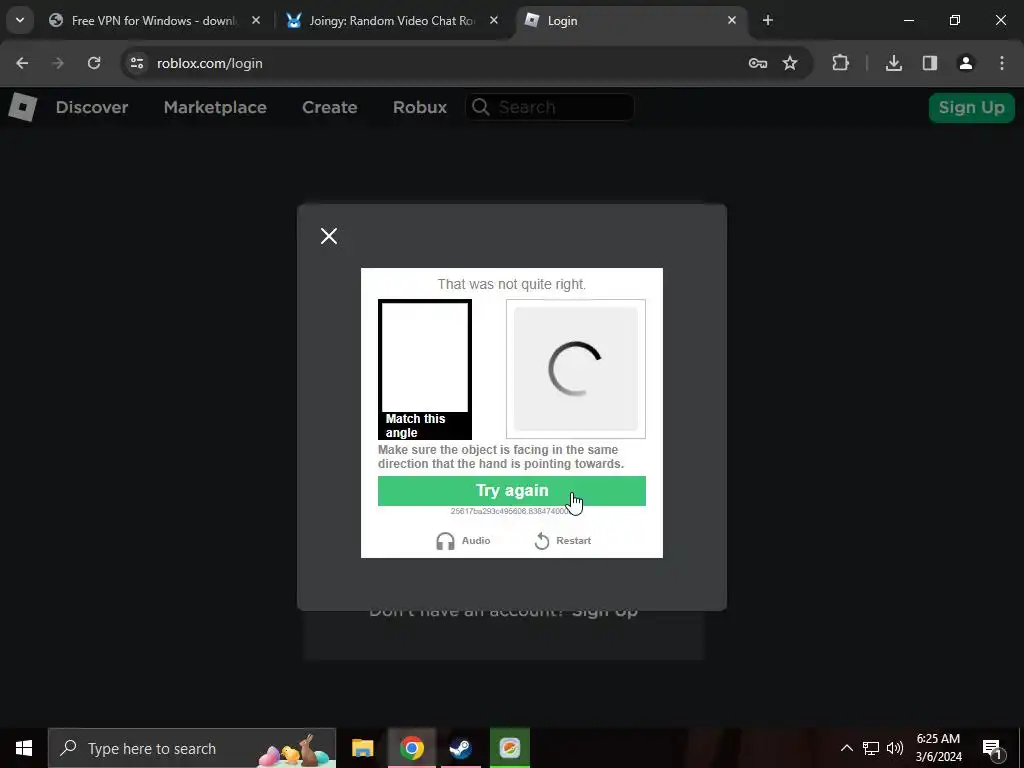The width and height of the screenshot is (1024, 768).
Task: Go to the Create page
Action: coord(329,107)
